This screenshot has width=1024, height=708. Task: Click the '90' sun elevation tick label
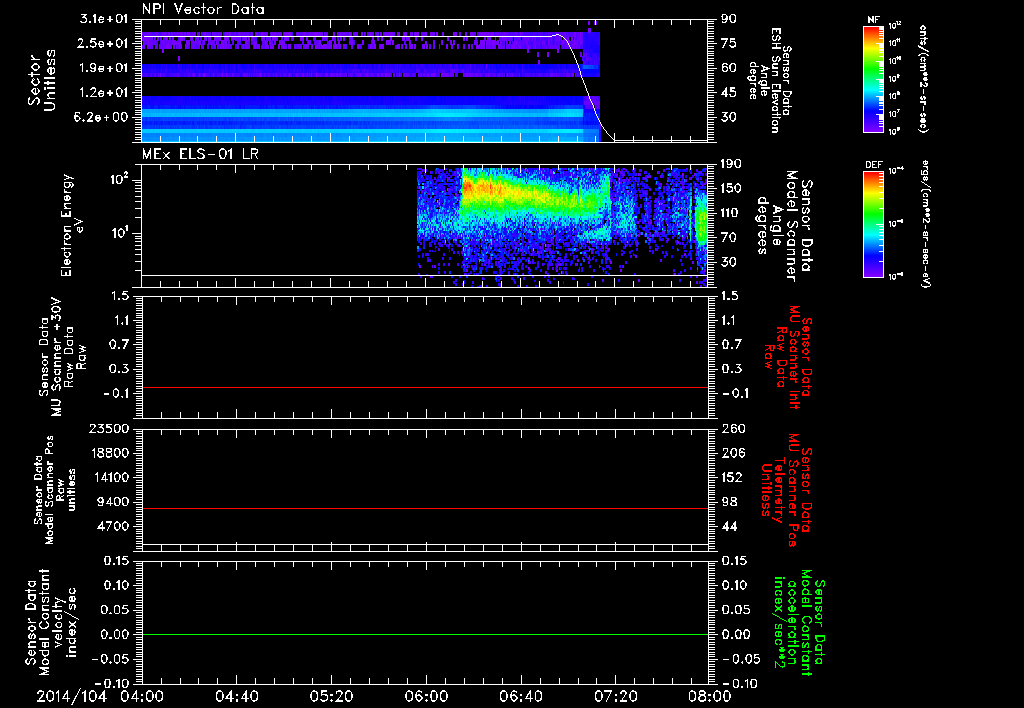point(728,19)
